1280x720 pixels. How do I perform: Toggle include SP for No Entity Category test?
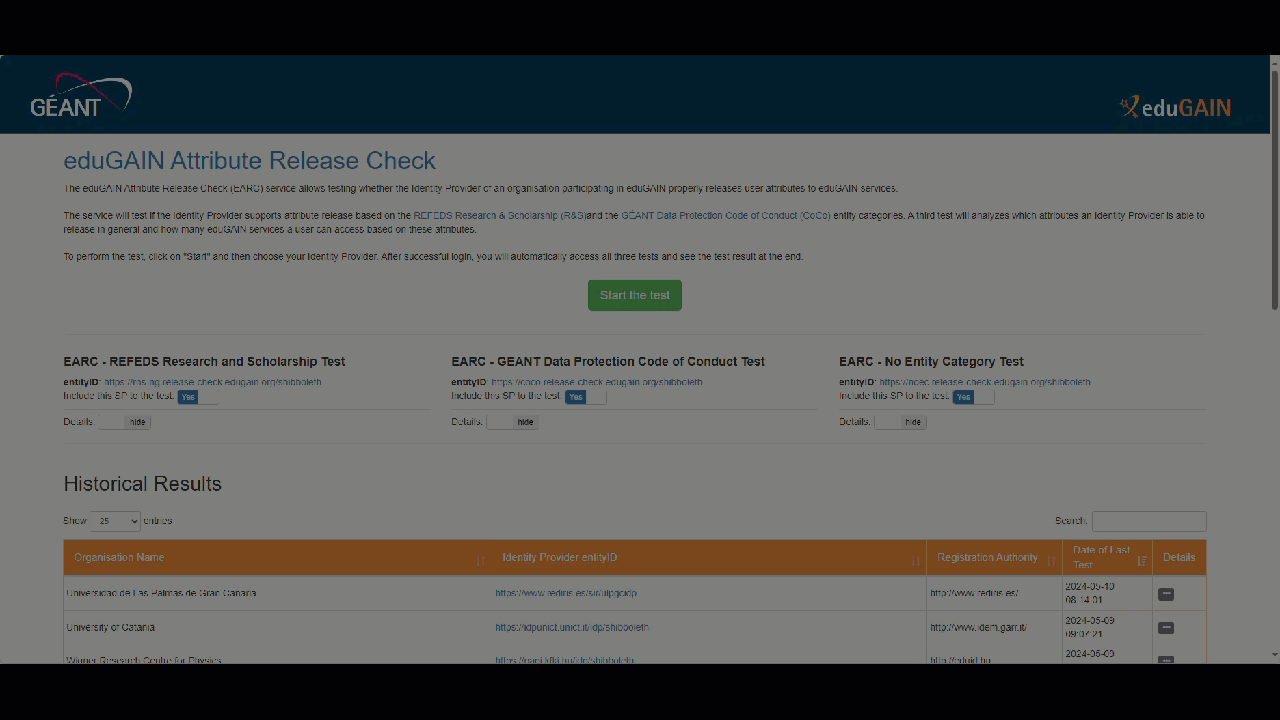tap(973, 397)
